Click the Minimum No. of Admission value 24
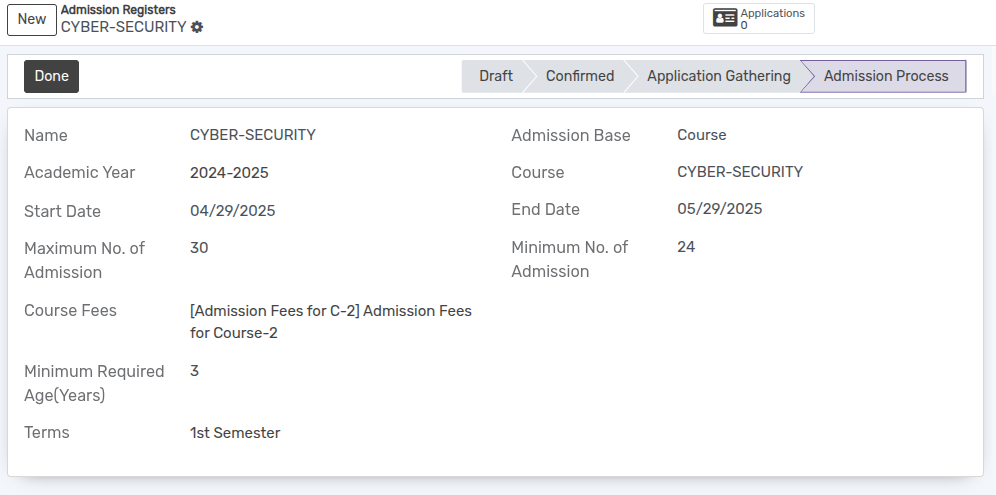 click(x=686, y=247)
